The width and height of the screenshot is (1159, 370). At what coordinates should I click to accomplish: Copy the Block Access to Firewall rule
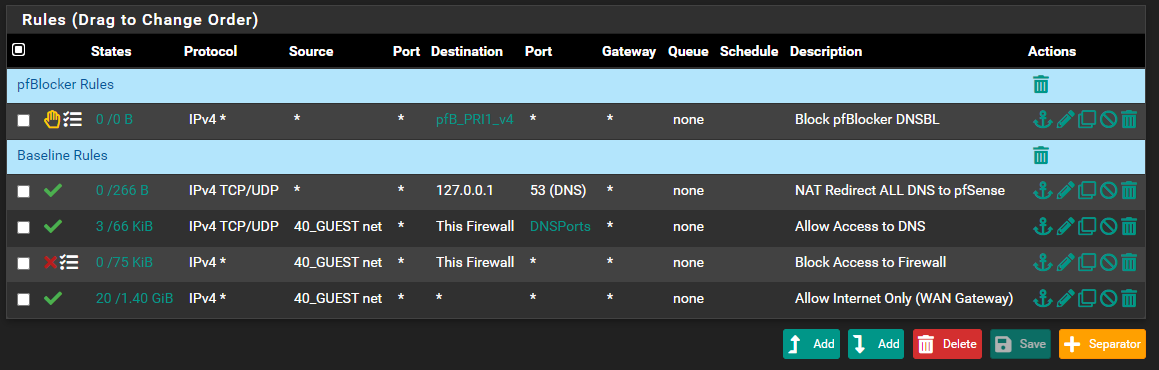1086,262
